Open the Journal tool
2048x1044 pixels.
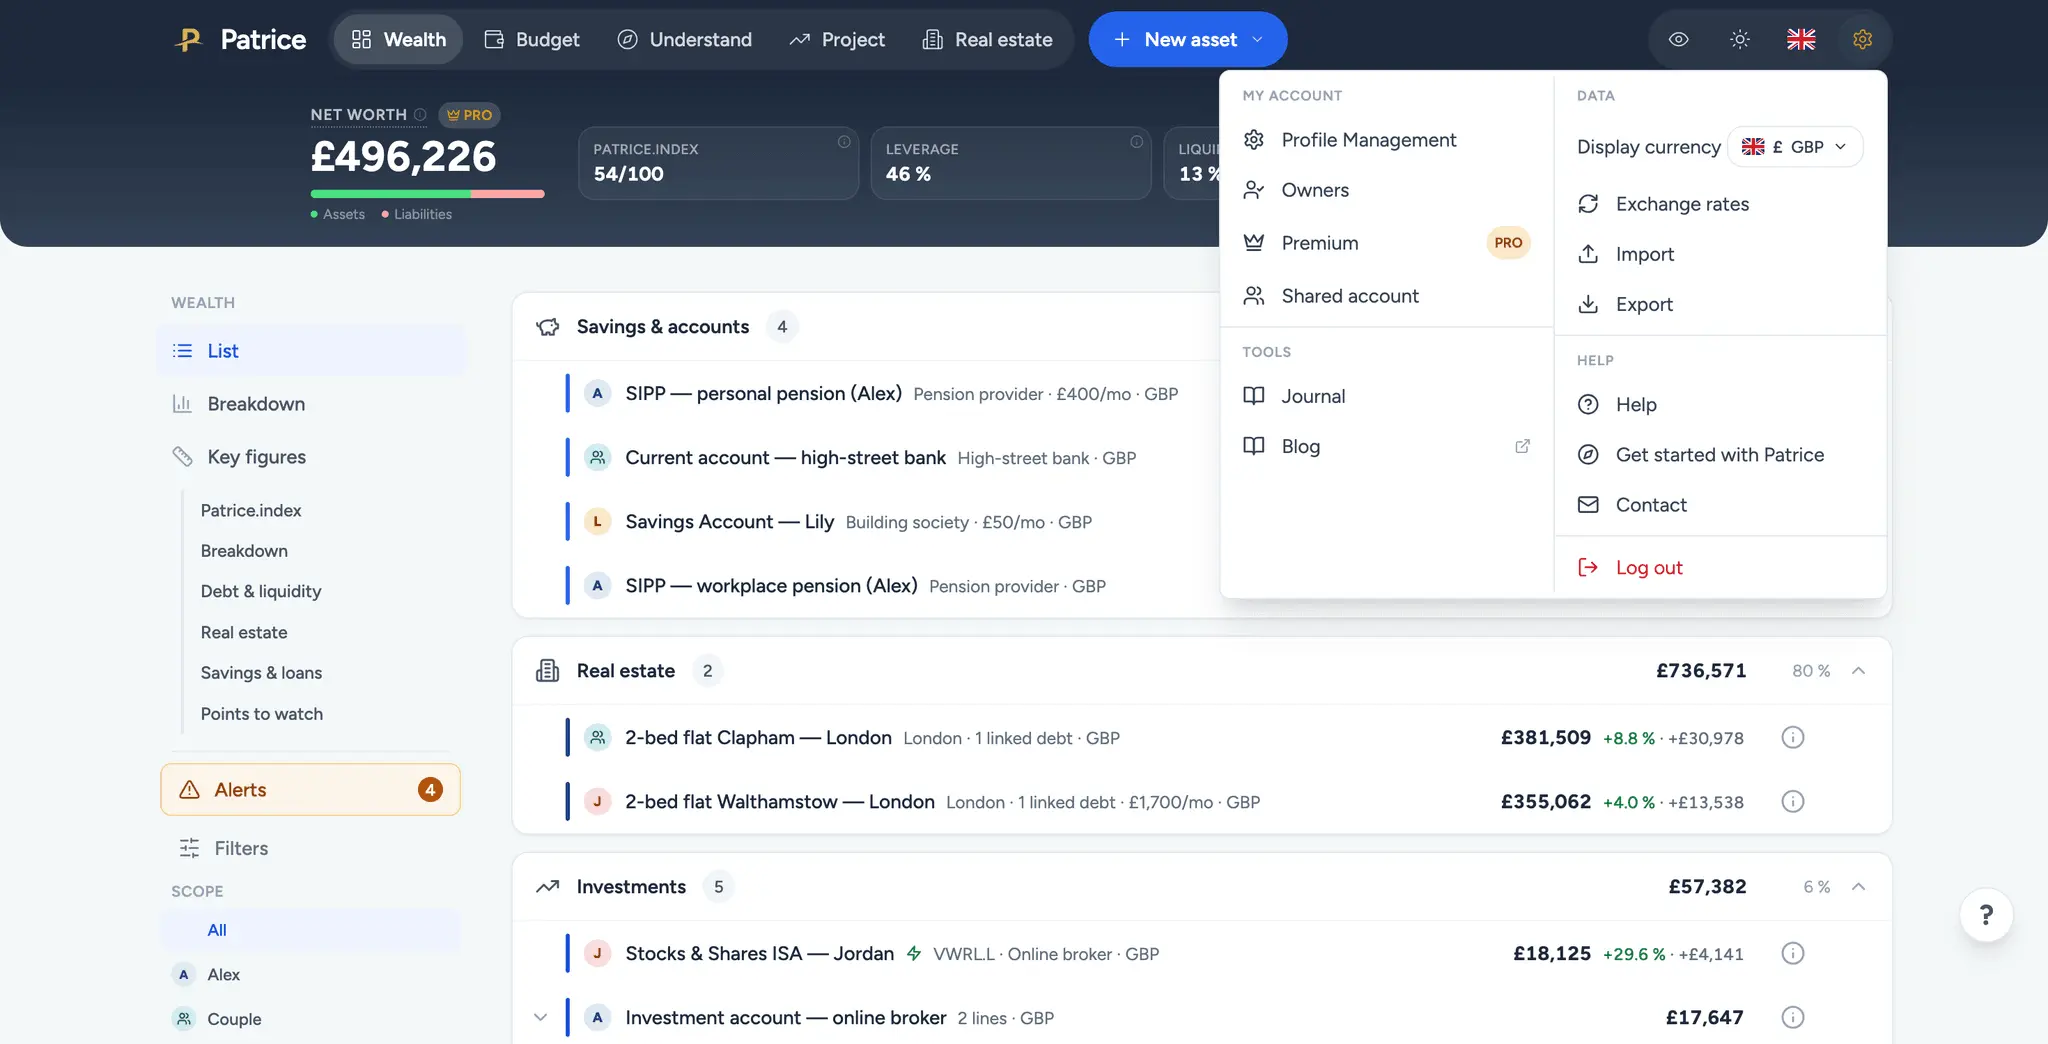1386,396
